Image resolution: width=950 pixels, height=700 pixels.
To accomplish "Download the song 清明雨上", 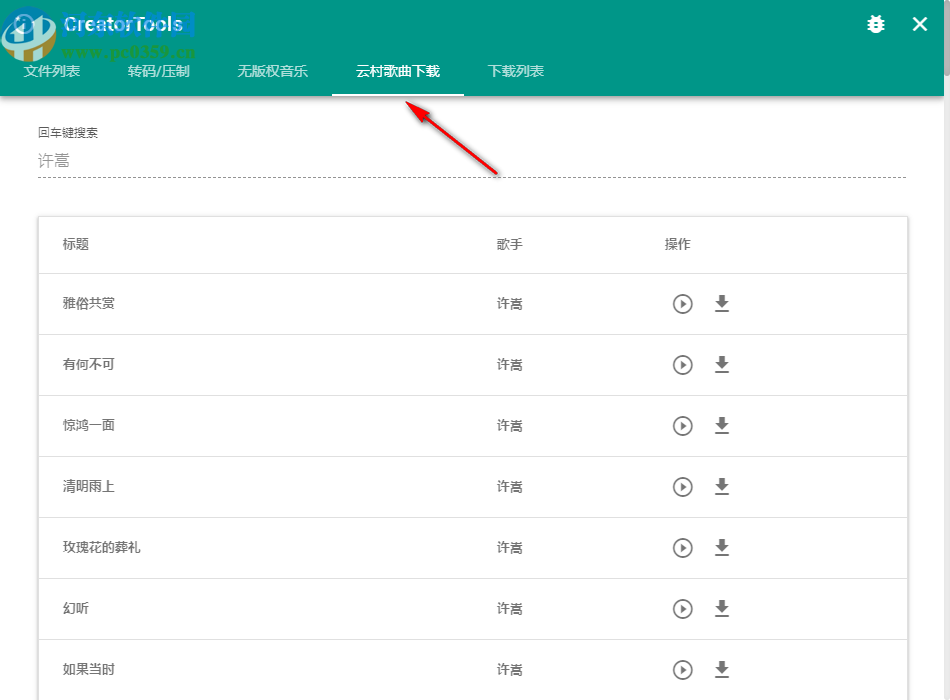I will coord(722,487).
